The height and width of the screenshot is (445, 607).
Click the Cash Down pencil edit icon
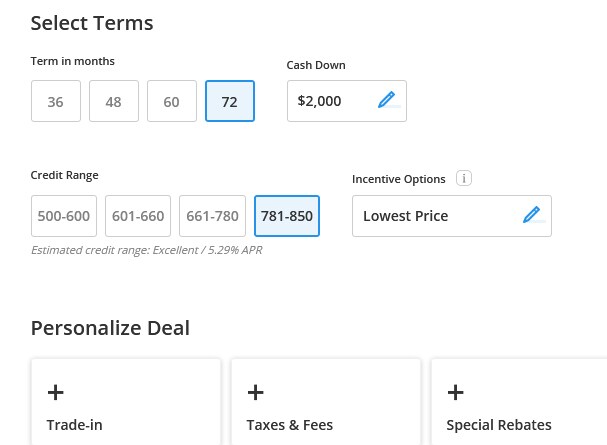(387, 100)
